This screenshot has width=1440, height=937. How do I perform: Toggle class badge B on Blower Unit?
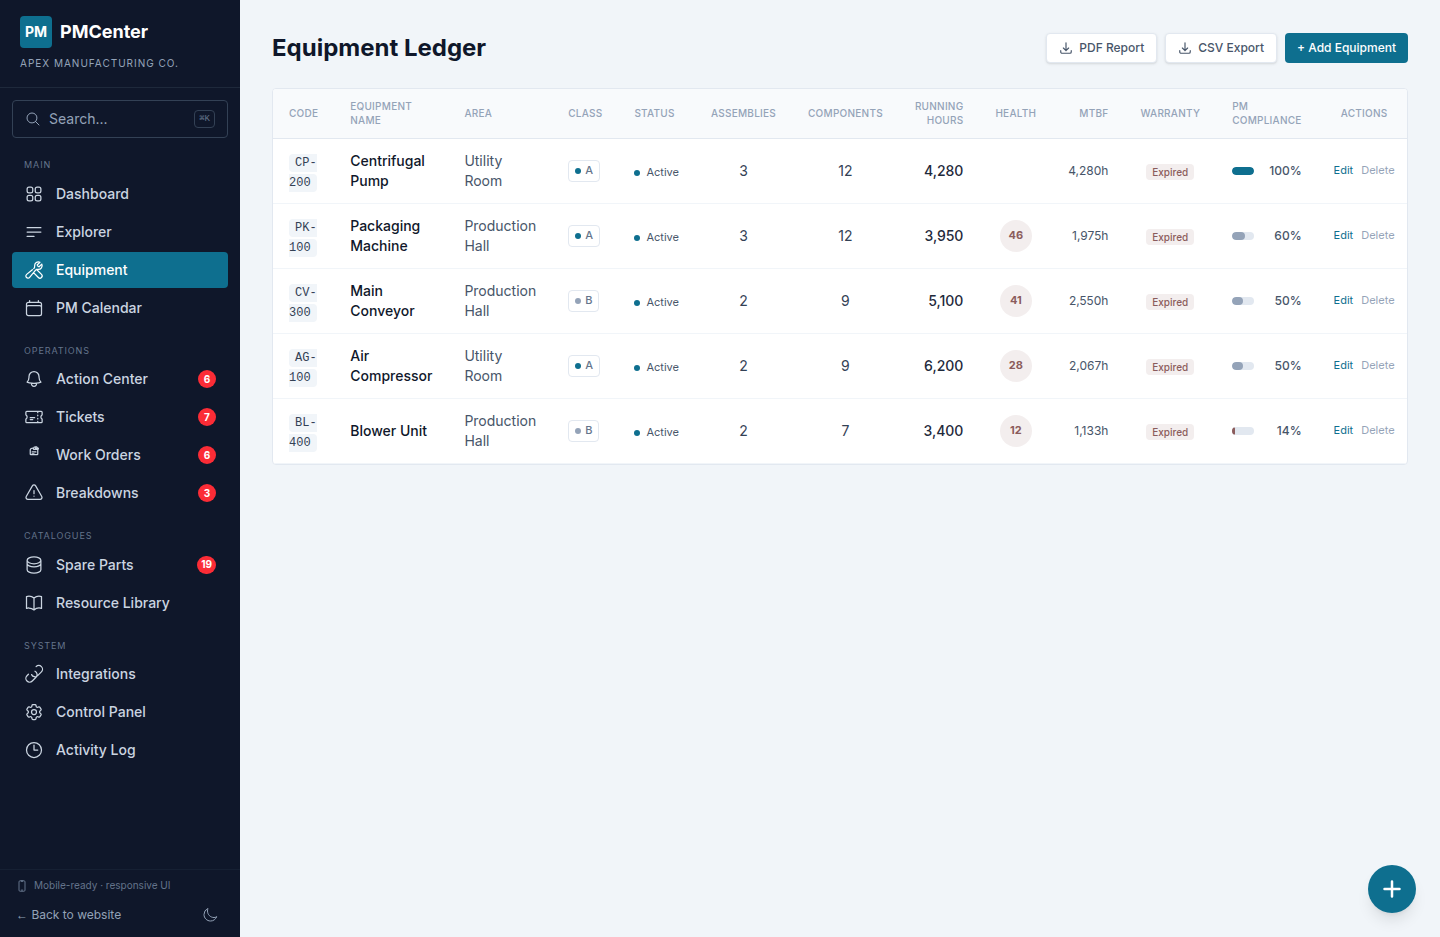(583, 430)
